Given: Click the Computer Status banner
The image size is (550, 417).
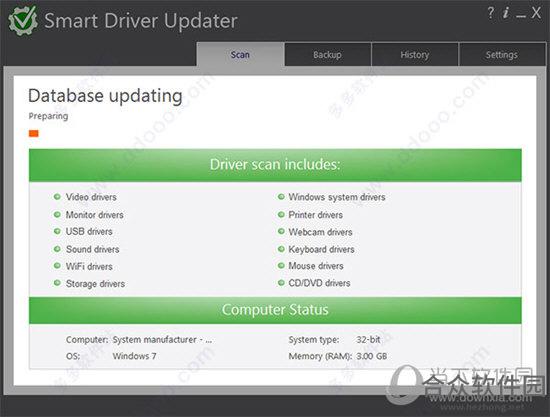Looking at the screenshot, I should pyautogui.click(x=275, y=310).
